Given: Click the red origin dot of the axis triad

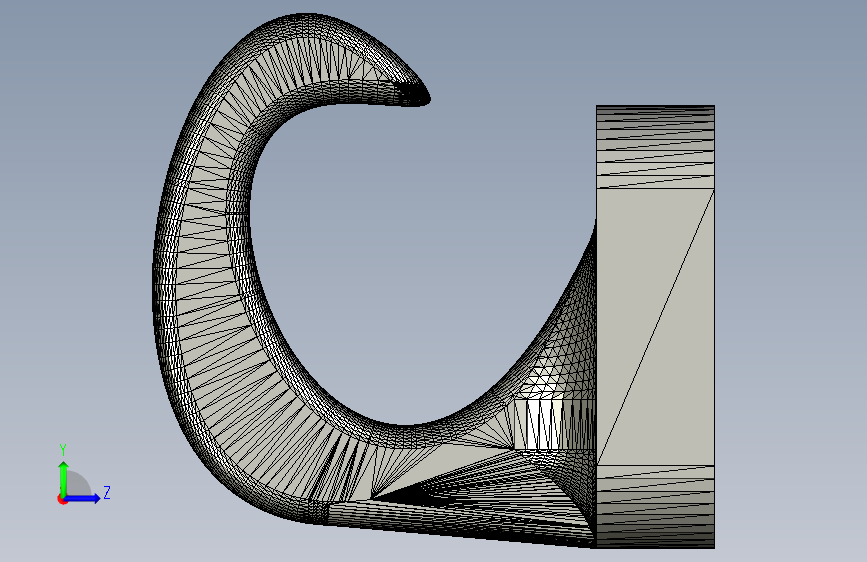Looking at the screenshot, I should [62, 499].
